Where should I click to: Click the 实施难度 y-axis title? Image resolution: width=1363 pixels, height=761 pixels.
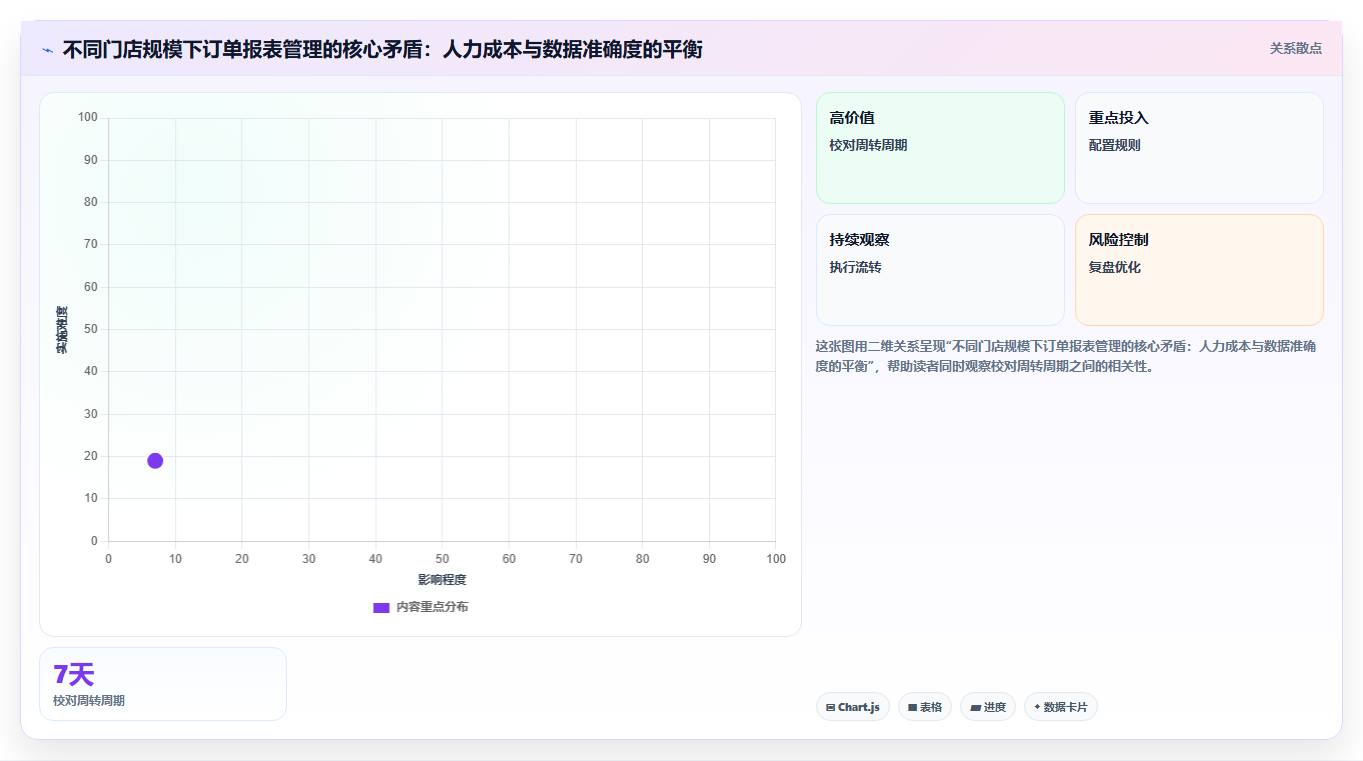tap(62, 330)
